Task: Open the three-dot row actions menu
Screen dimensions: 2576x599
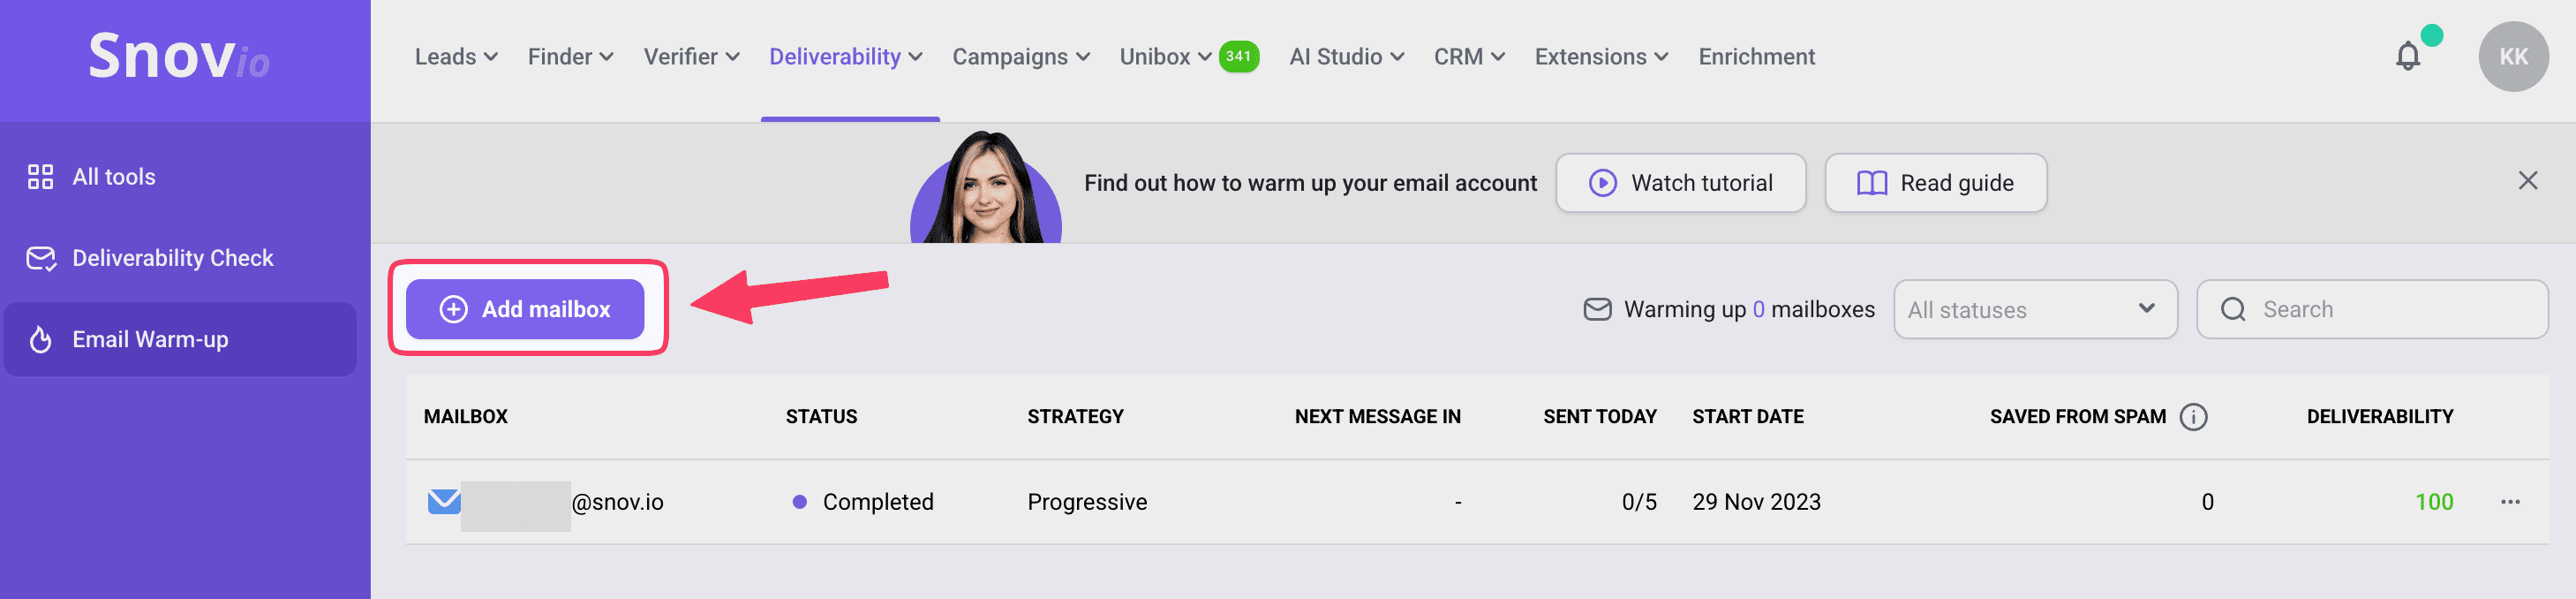Action: pyautogui.click(x=2510, y=502)
